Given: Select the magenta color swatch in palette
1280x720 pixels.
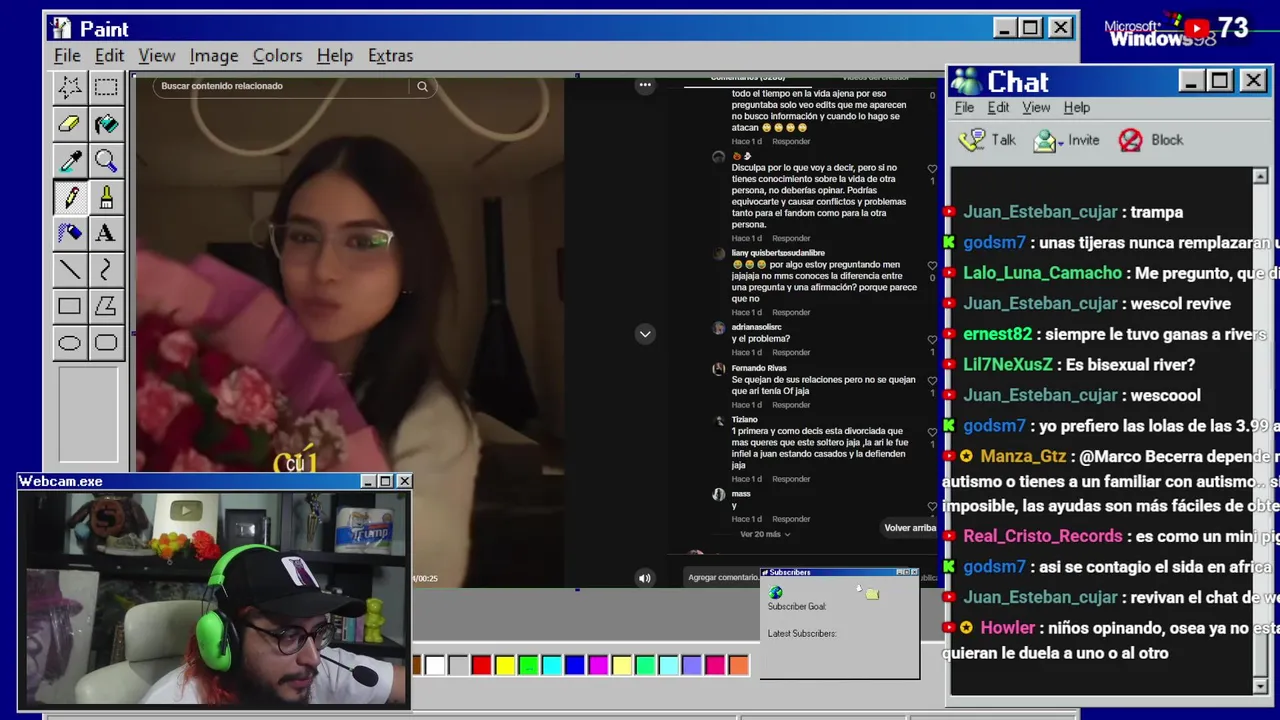Looking at the screenshot, I should (598, 665).
